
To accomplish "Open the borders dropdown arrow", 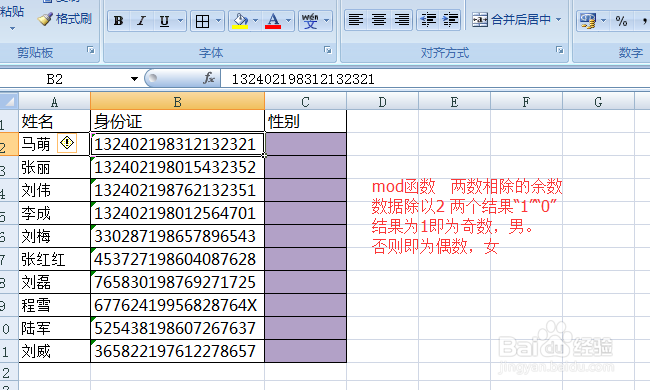I will pos(218,21).
